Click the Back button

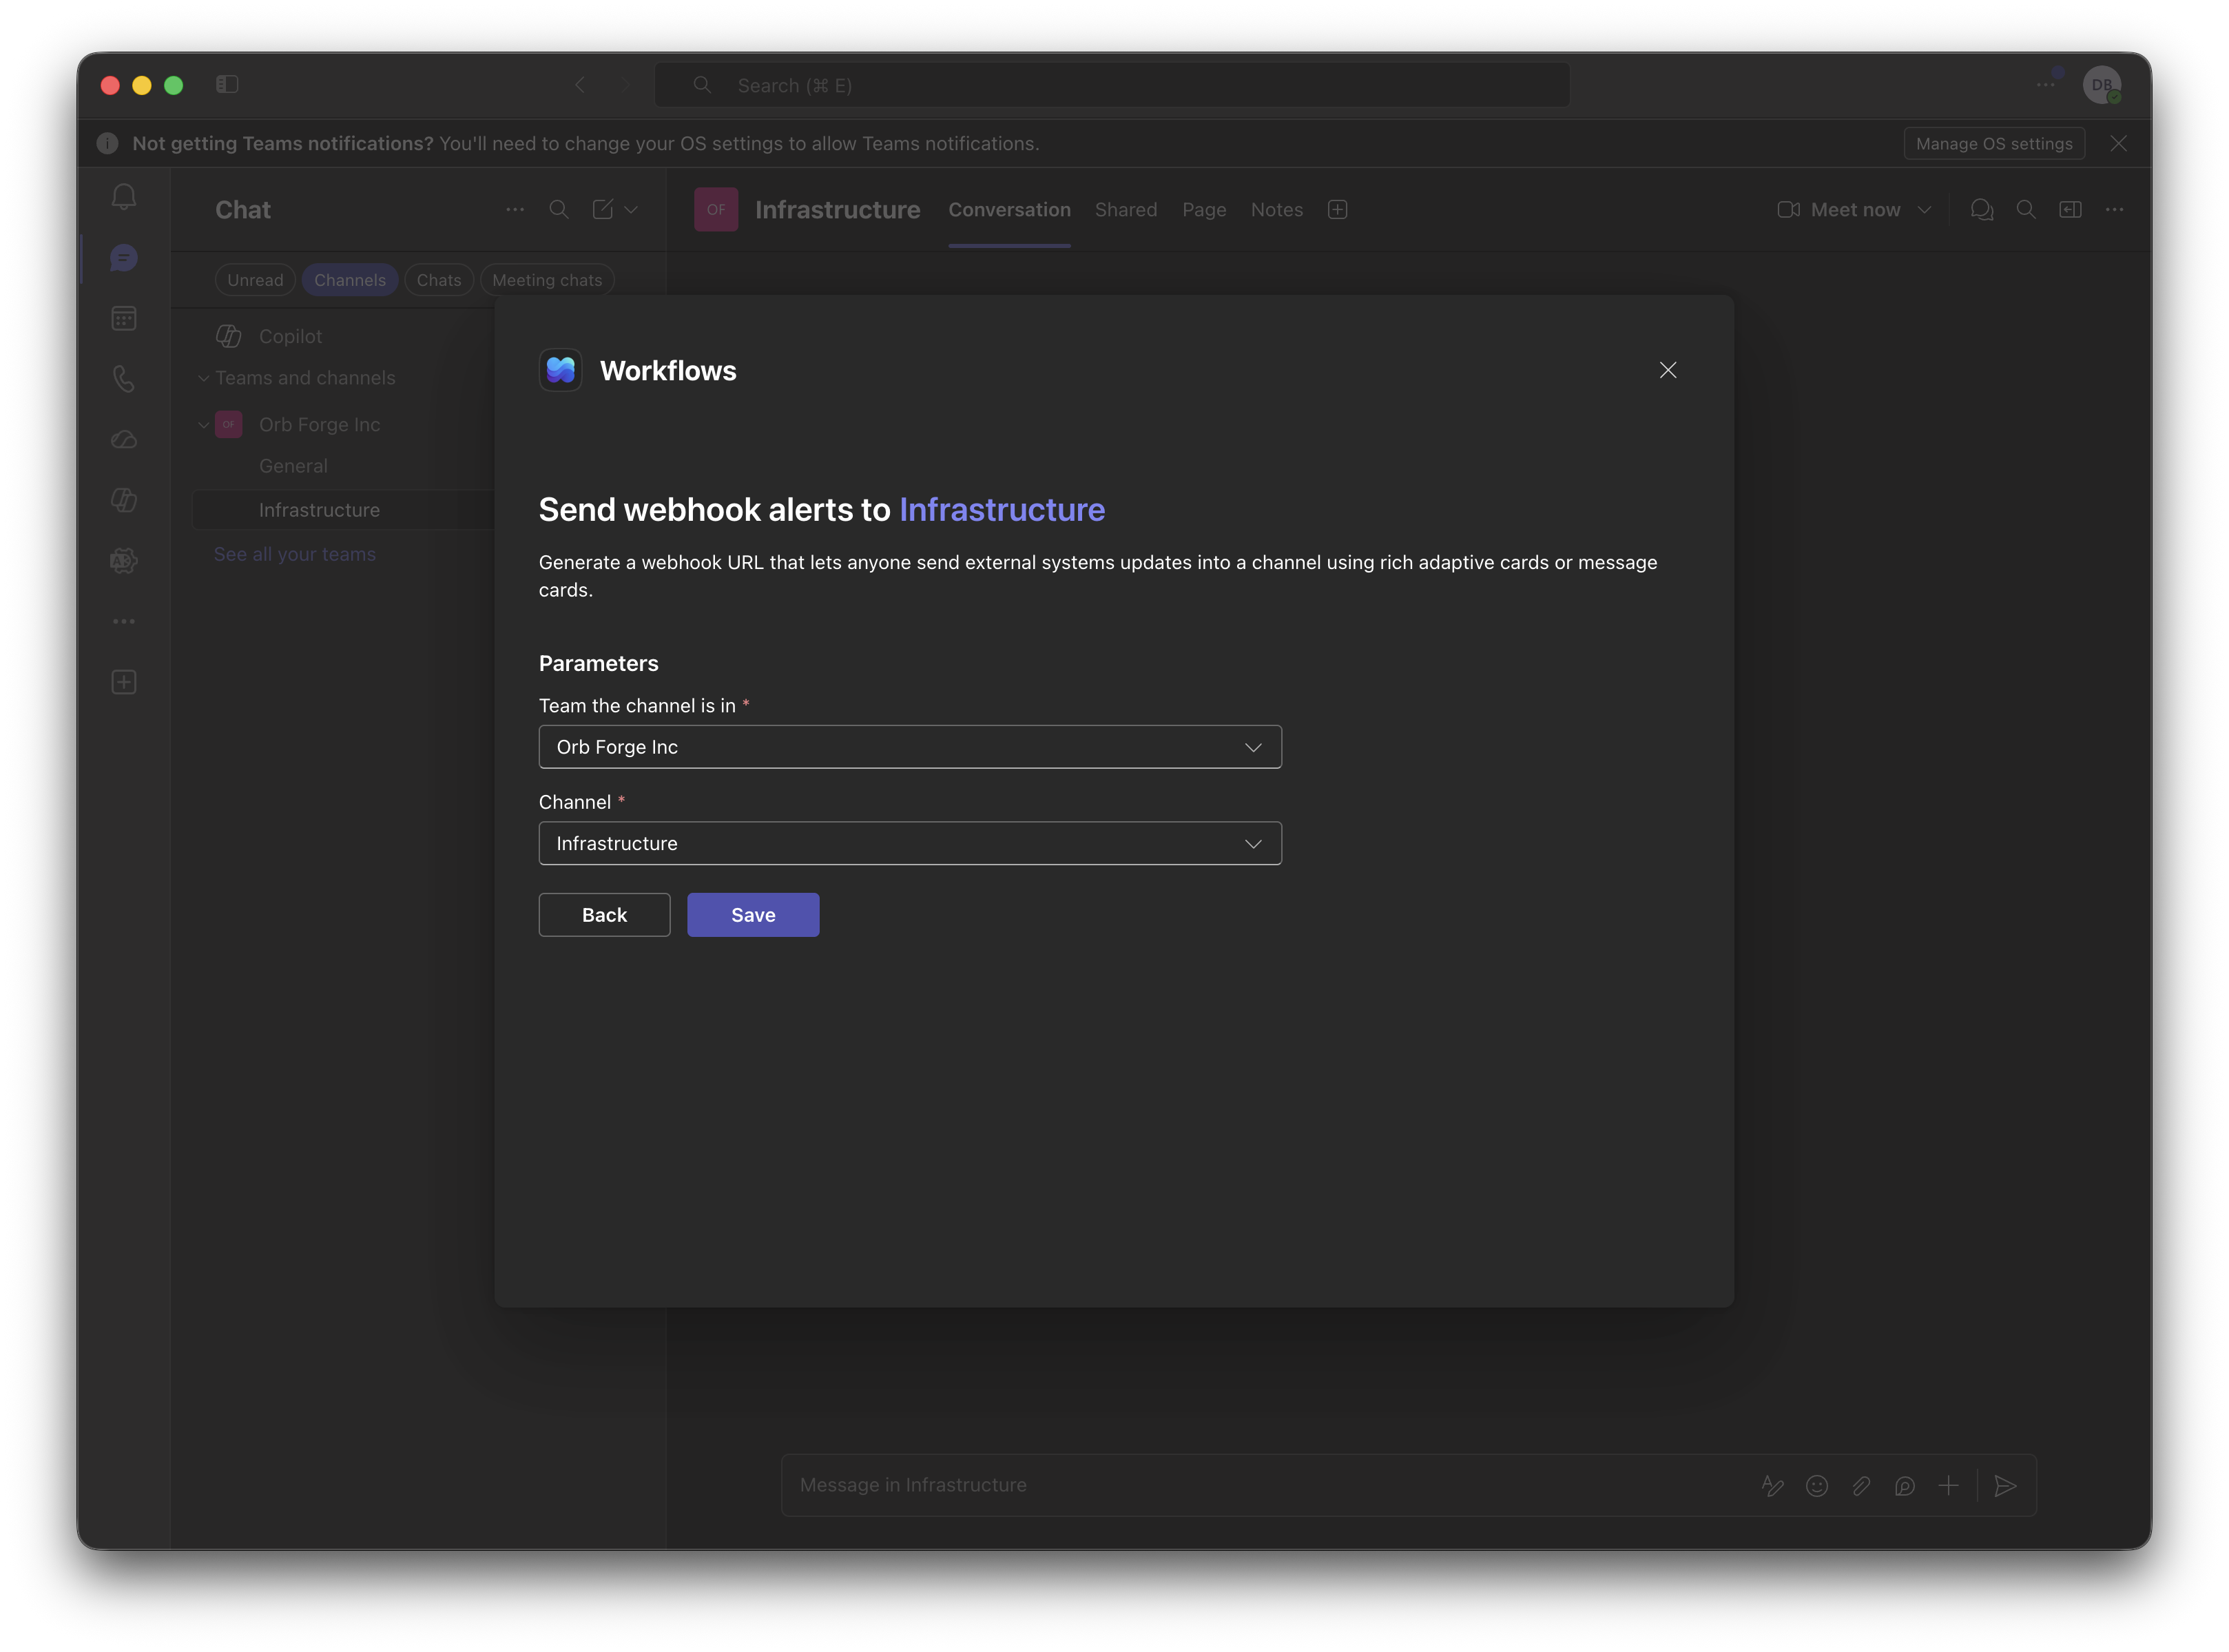(x=604, y=915)
